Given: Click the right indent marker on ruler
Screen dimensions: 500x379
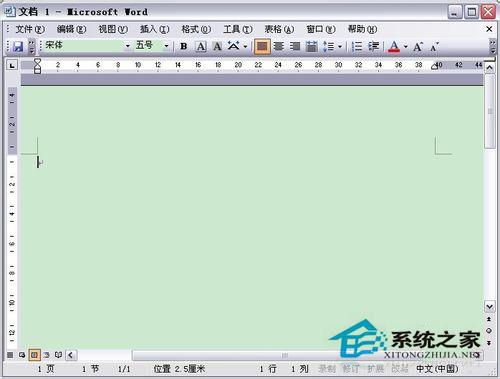Looking at the screenshot, I should tap(434, 66).
